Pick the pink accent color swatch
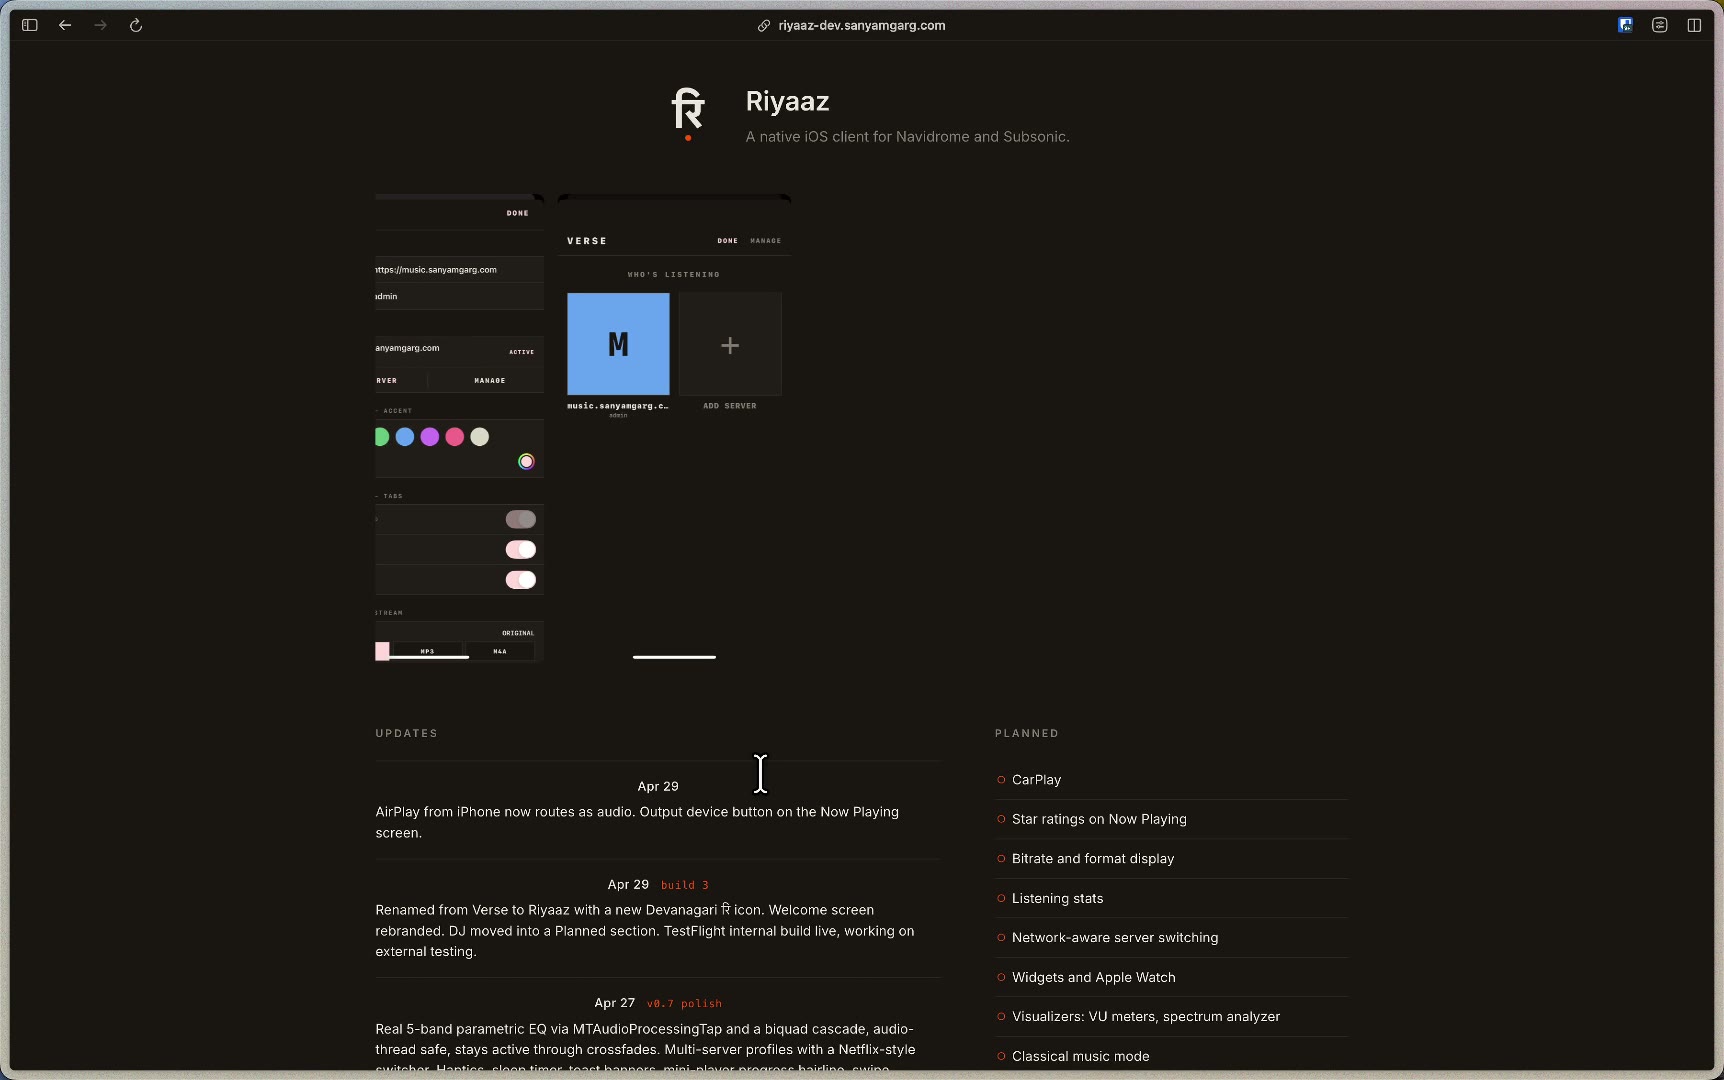The height and width of the screenshot is (1080, 1724). (455, 437)
